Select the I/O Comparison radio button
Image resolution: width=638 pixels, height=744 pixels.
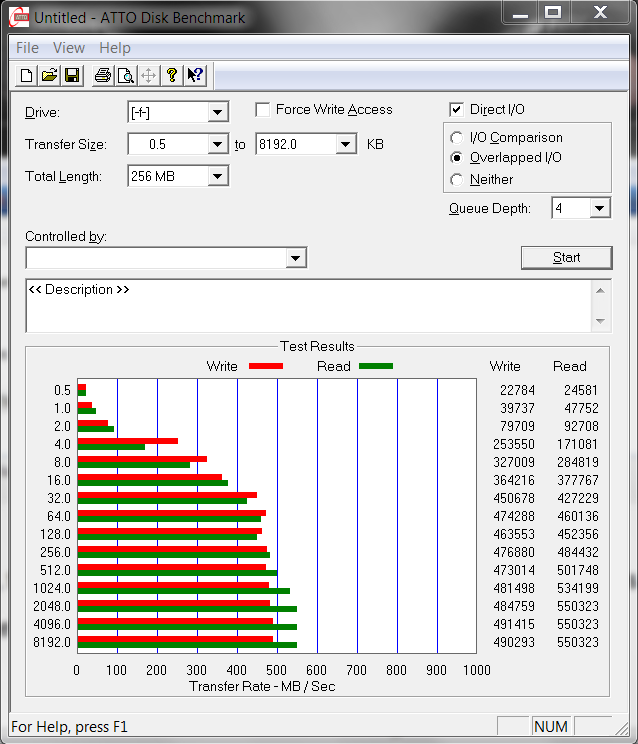pyautogui.click(x=457, y=138)
